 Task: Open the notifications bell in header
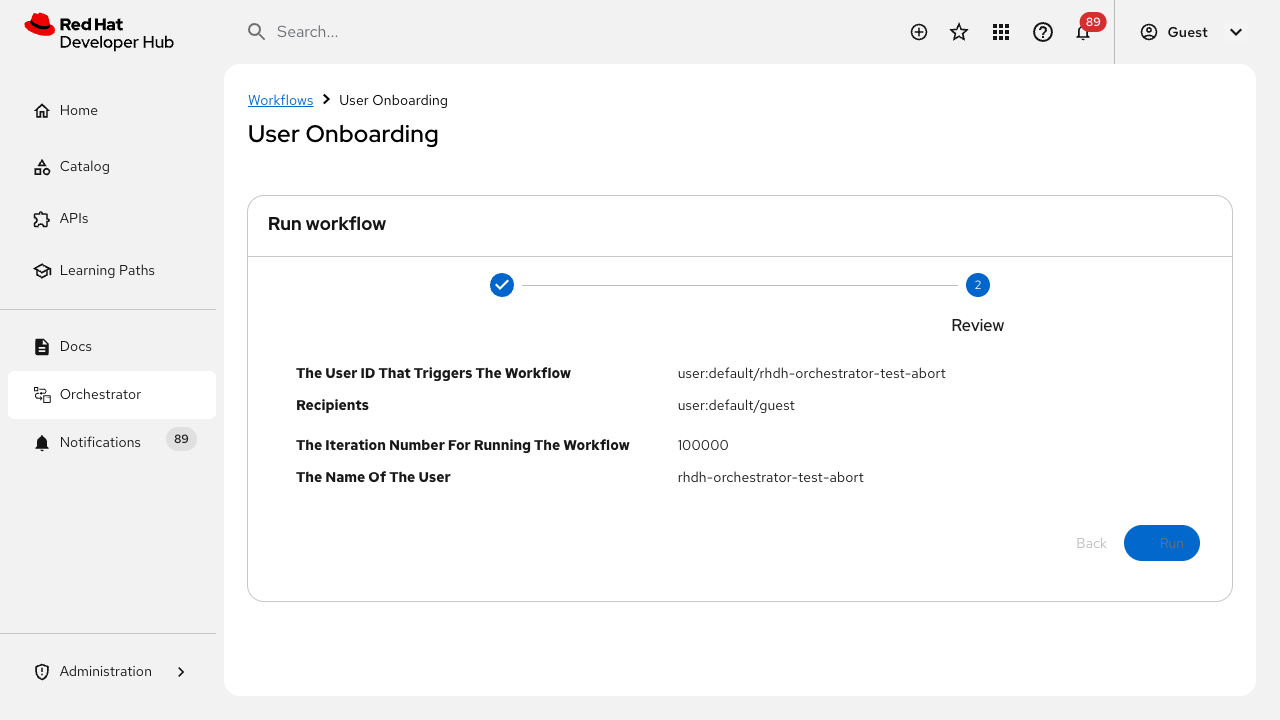pos(1083,32)
